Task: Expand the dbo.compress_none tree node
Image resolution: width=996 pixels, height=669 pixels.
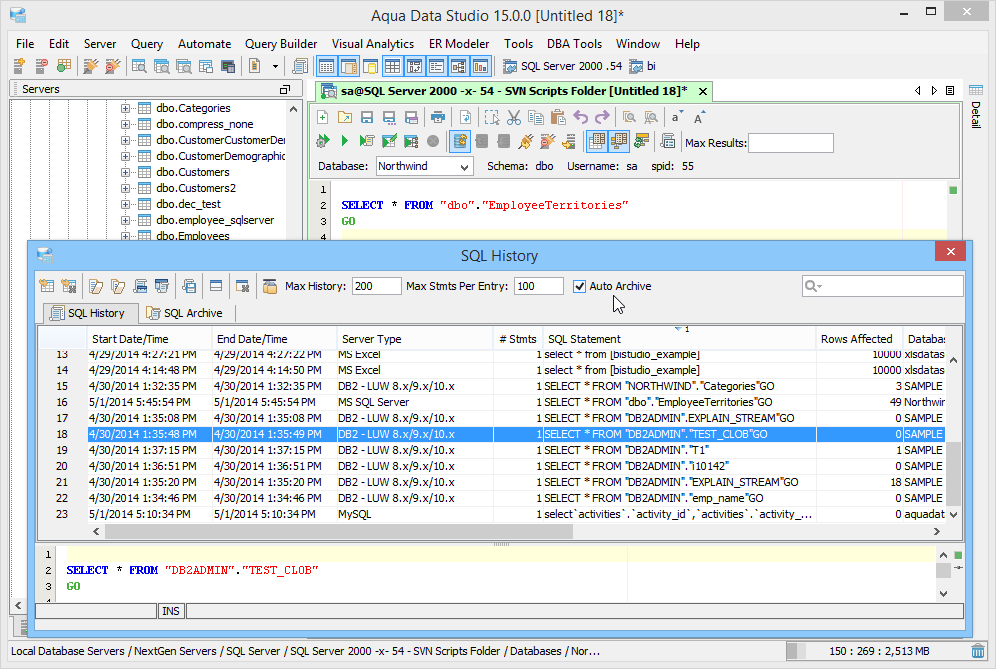Action: (125, 125)
